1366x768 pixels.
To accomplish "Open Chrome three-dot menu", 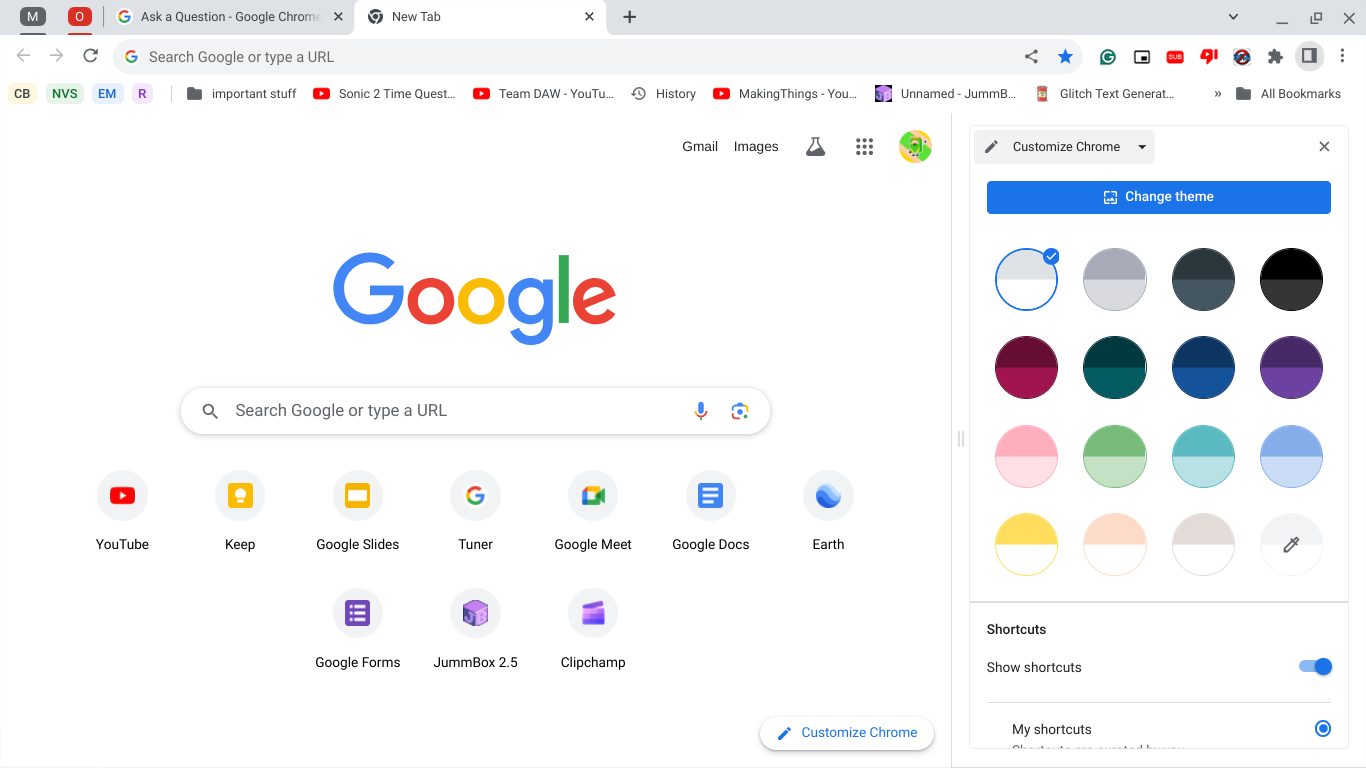I will pyautogui.click(x=1344, y=56).
